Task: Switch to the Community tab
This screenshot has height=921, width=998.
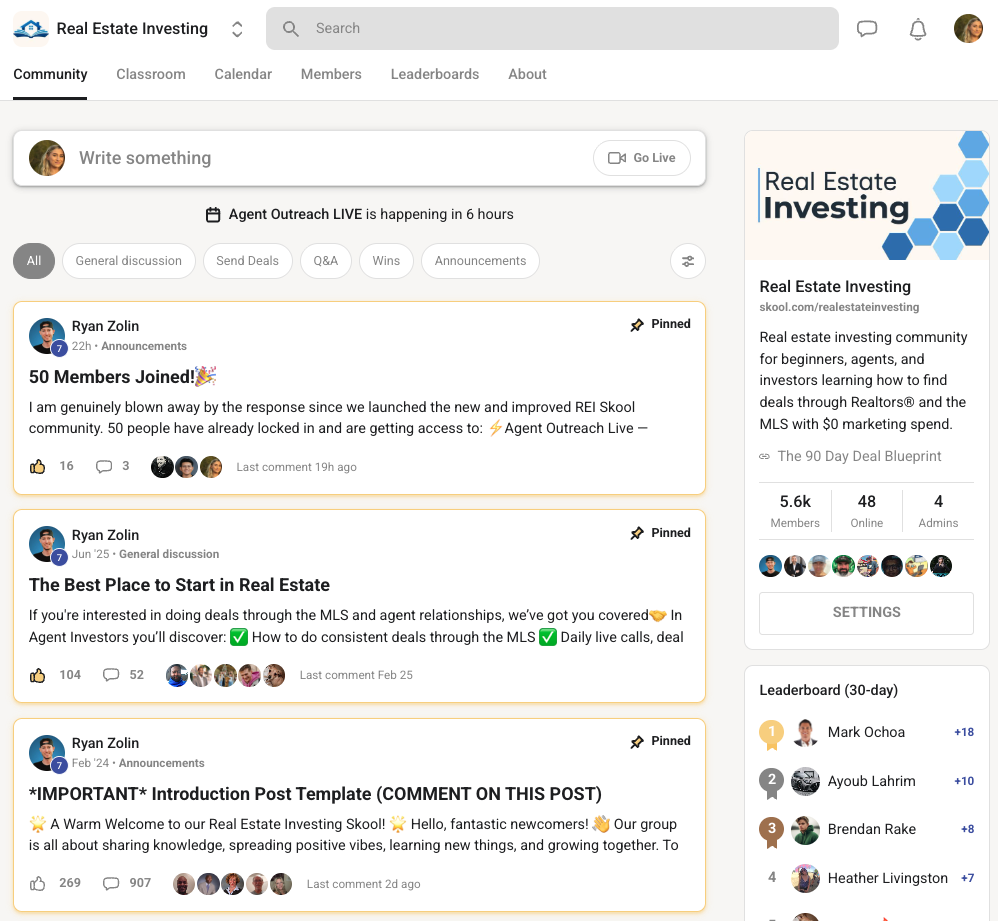Action: tap(50, 74)
